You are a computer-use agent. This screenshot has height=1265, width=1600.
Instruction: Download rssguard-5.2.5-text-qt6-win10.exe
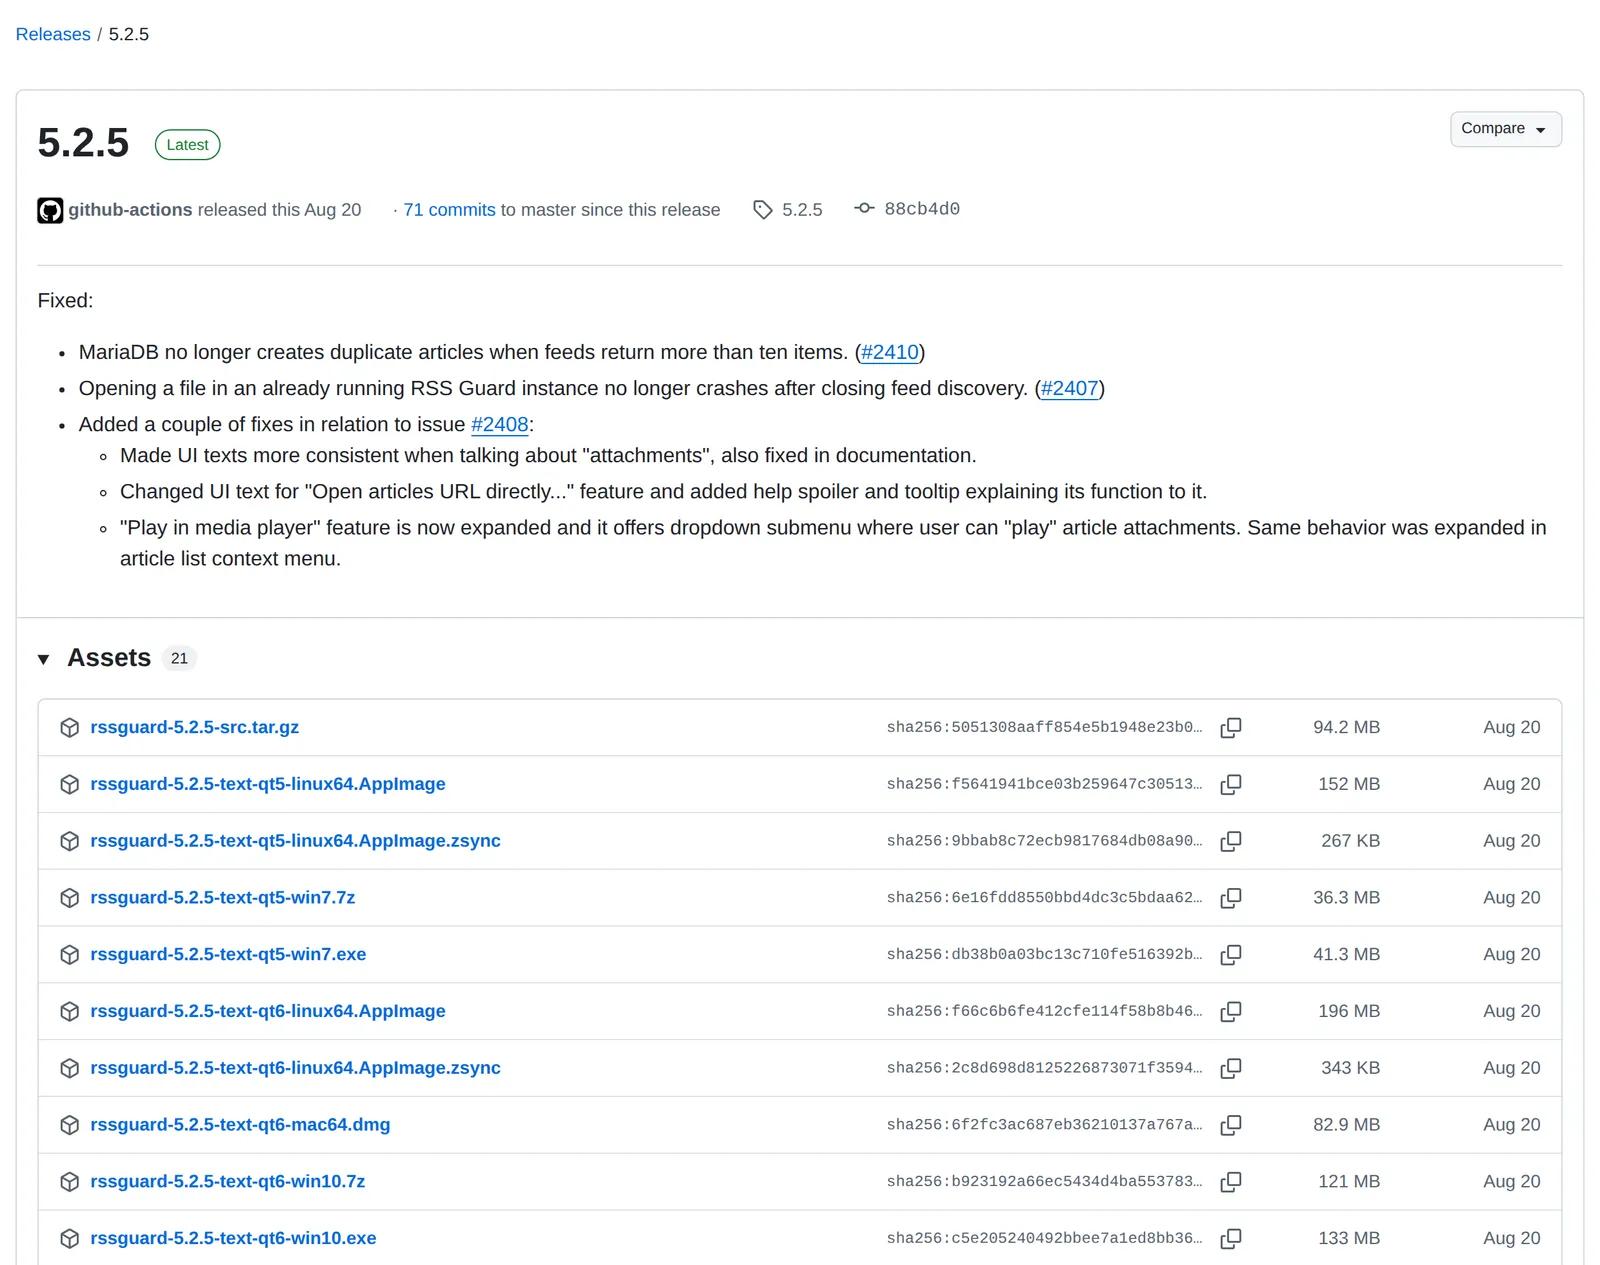coord(233,1239)
